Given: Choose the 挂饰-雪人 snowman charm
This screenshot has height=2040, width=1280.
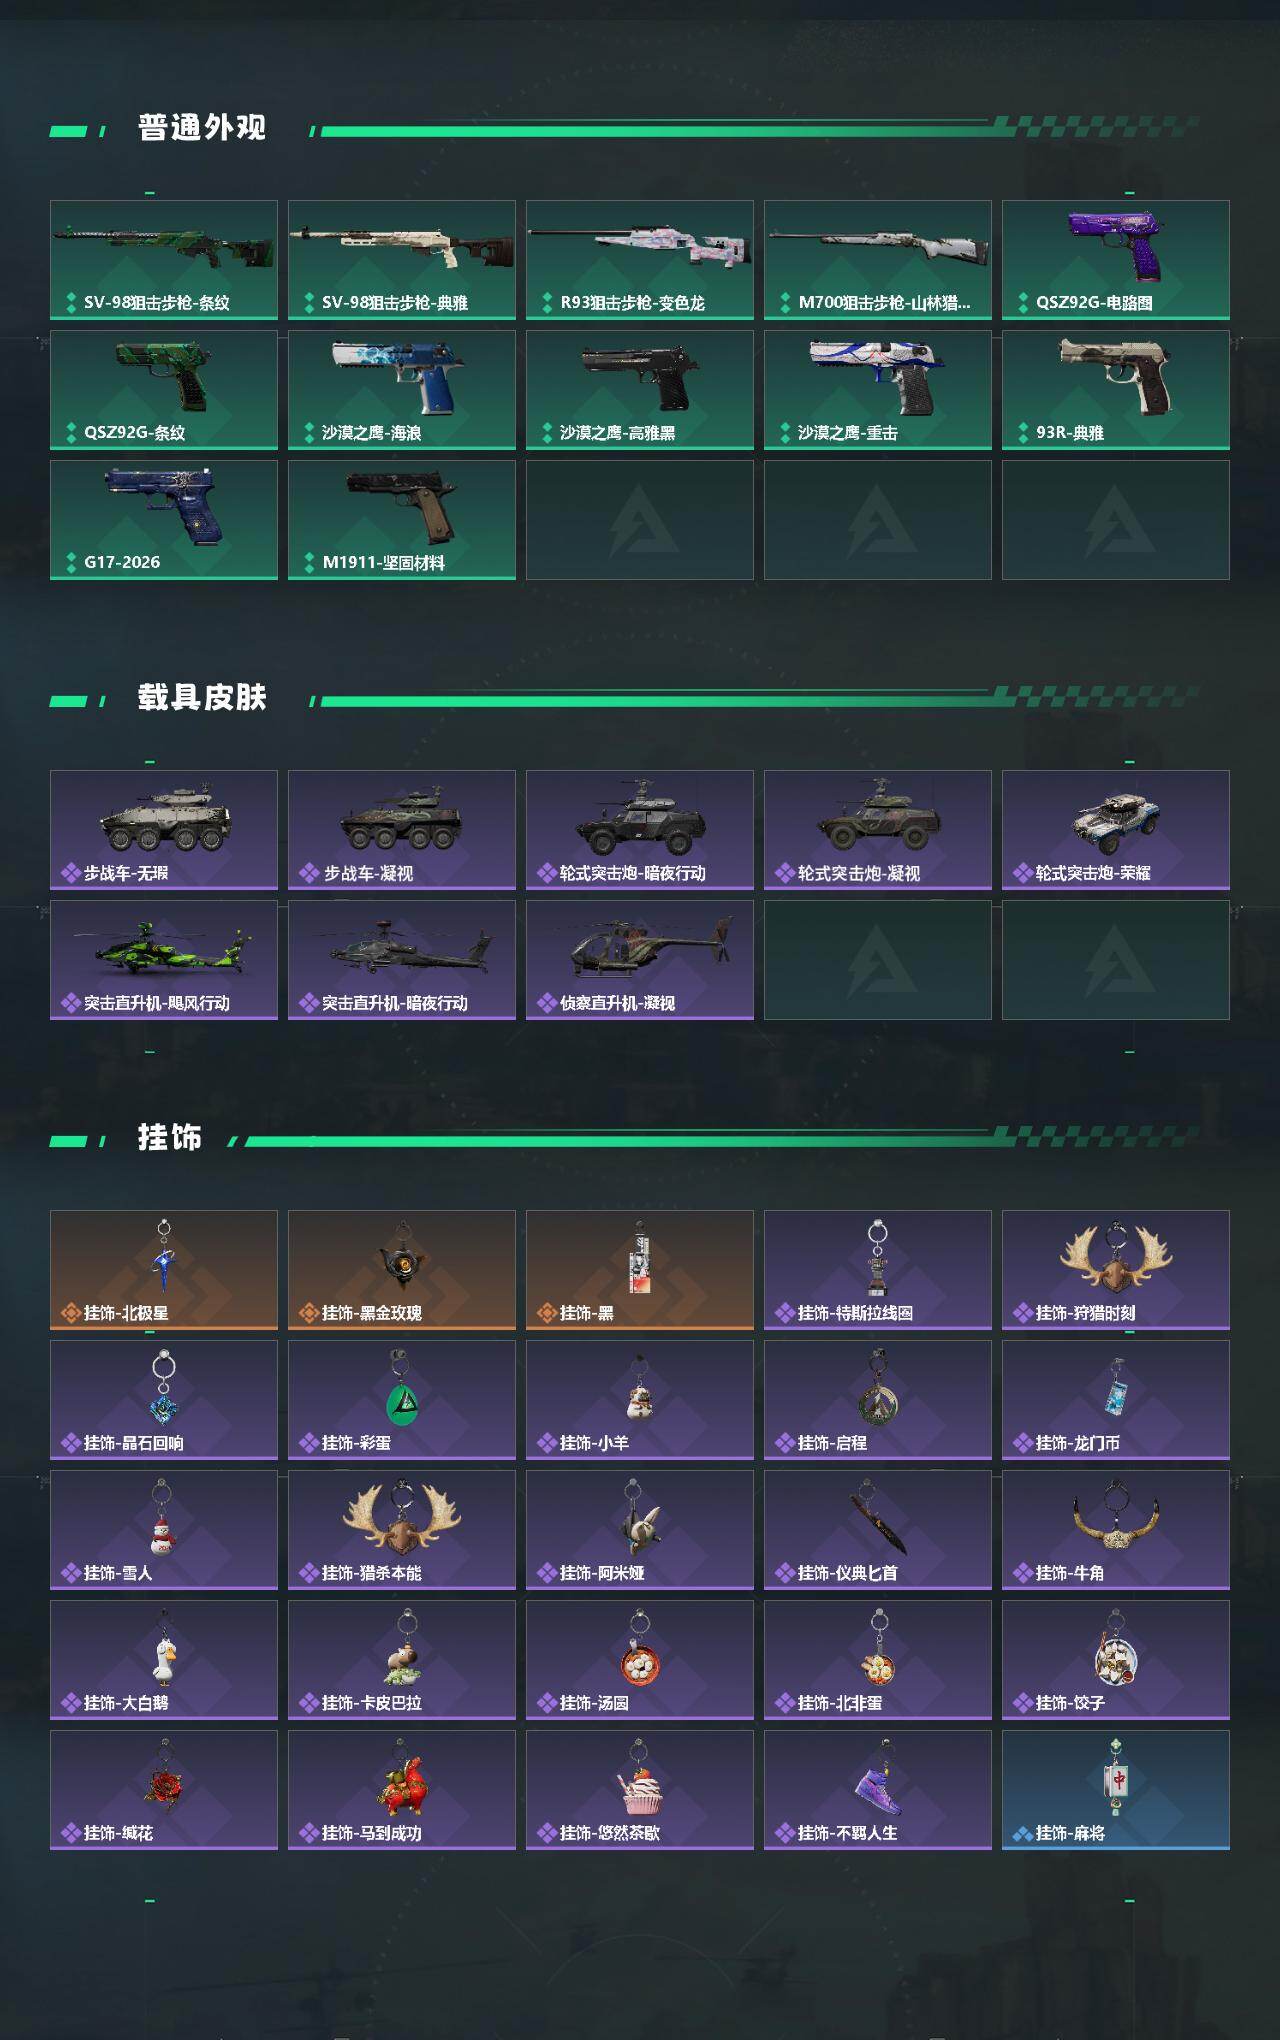Looking at the screenshot, I should click(x=164, y=1530).
